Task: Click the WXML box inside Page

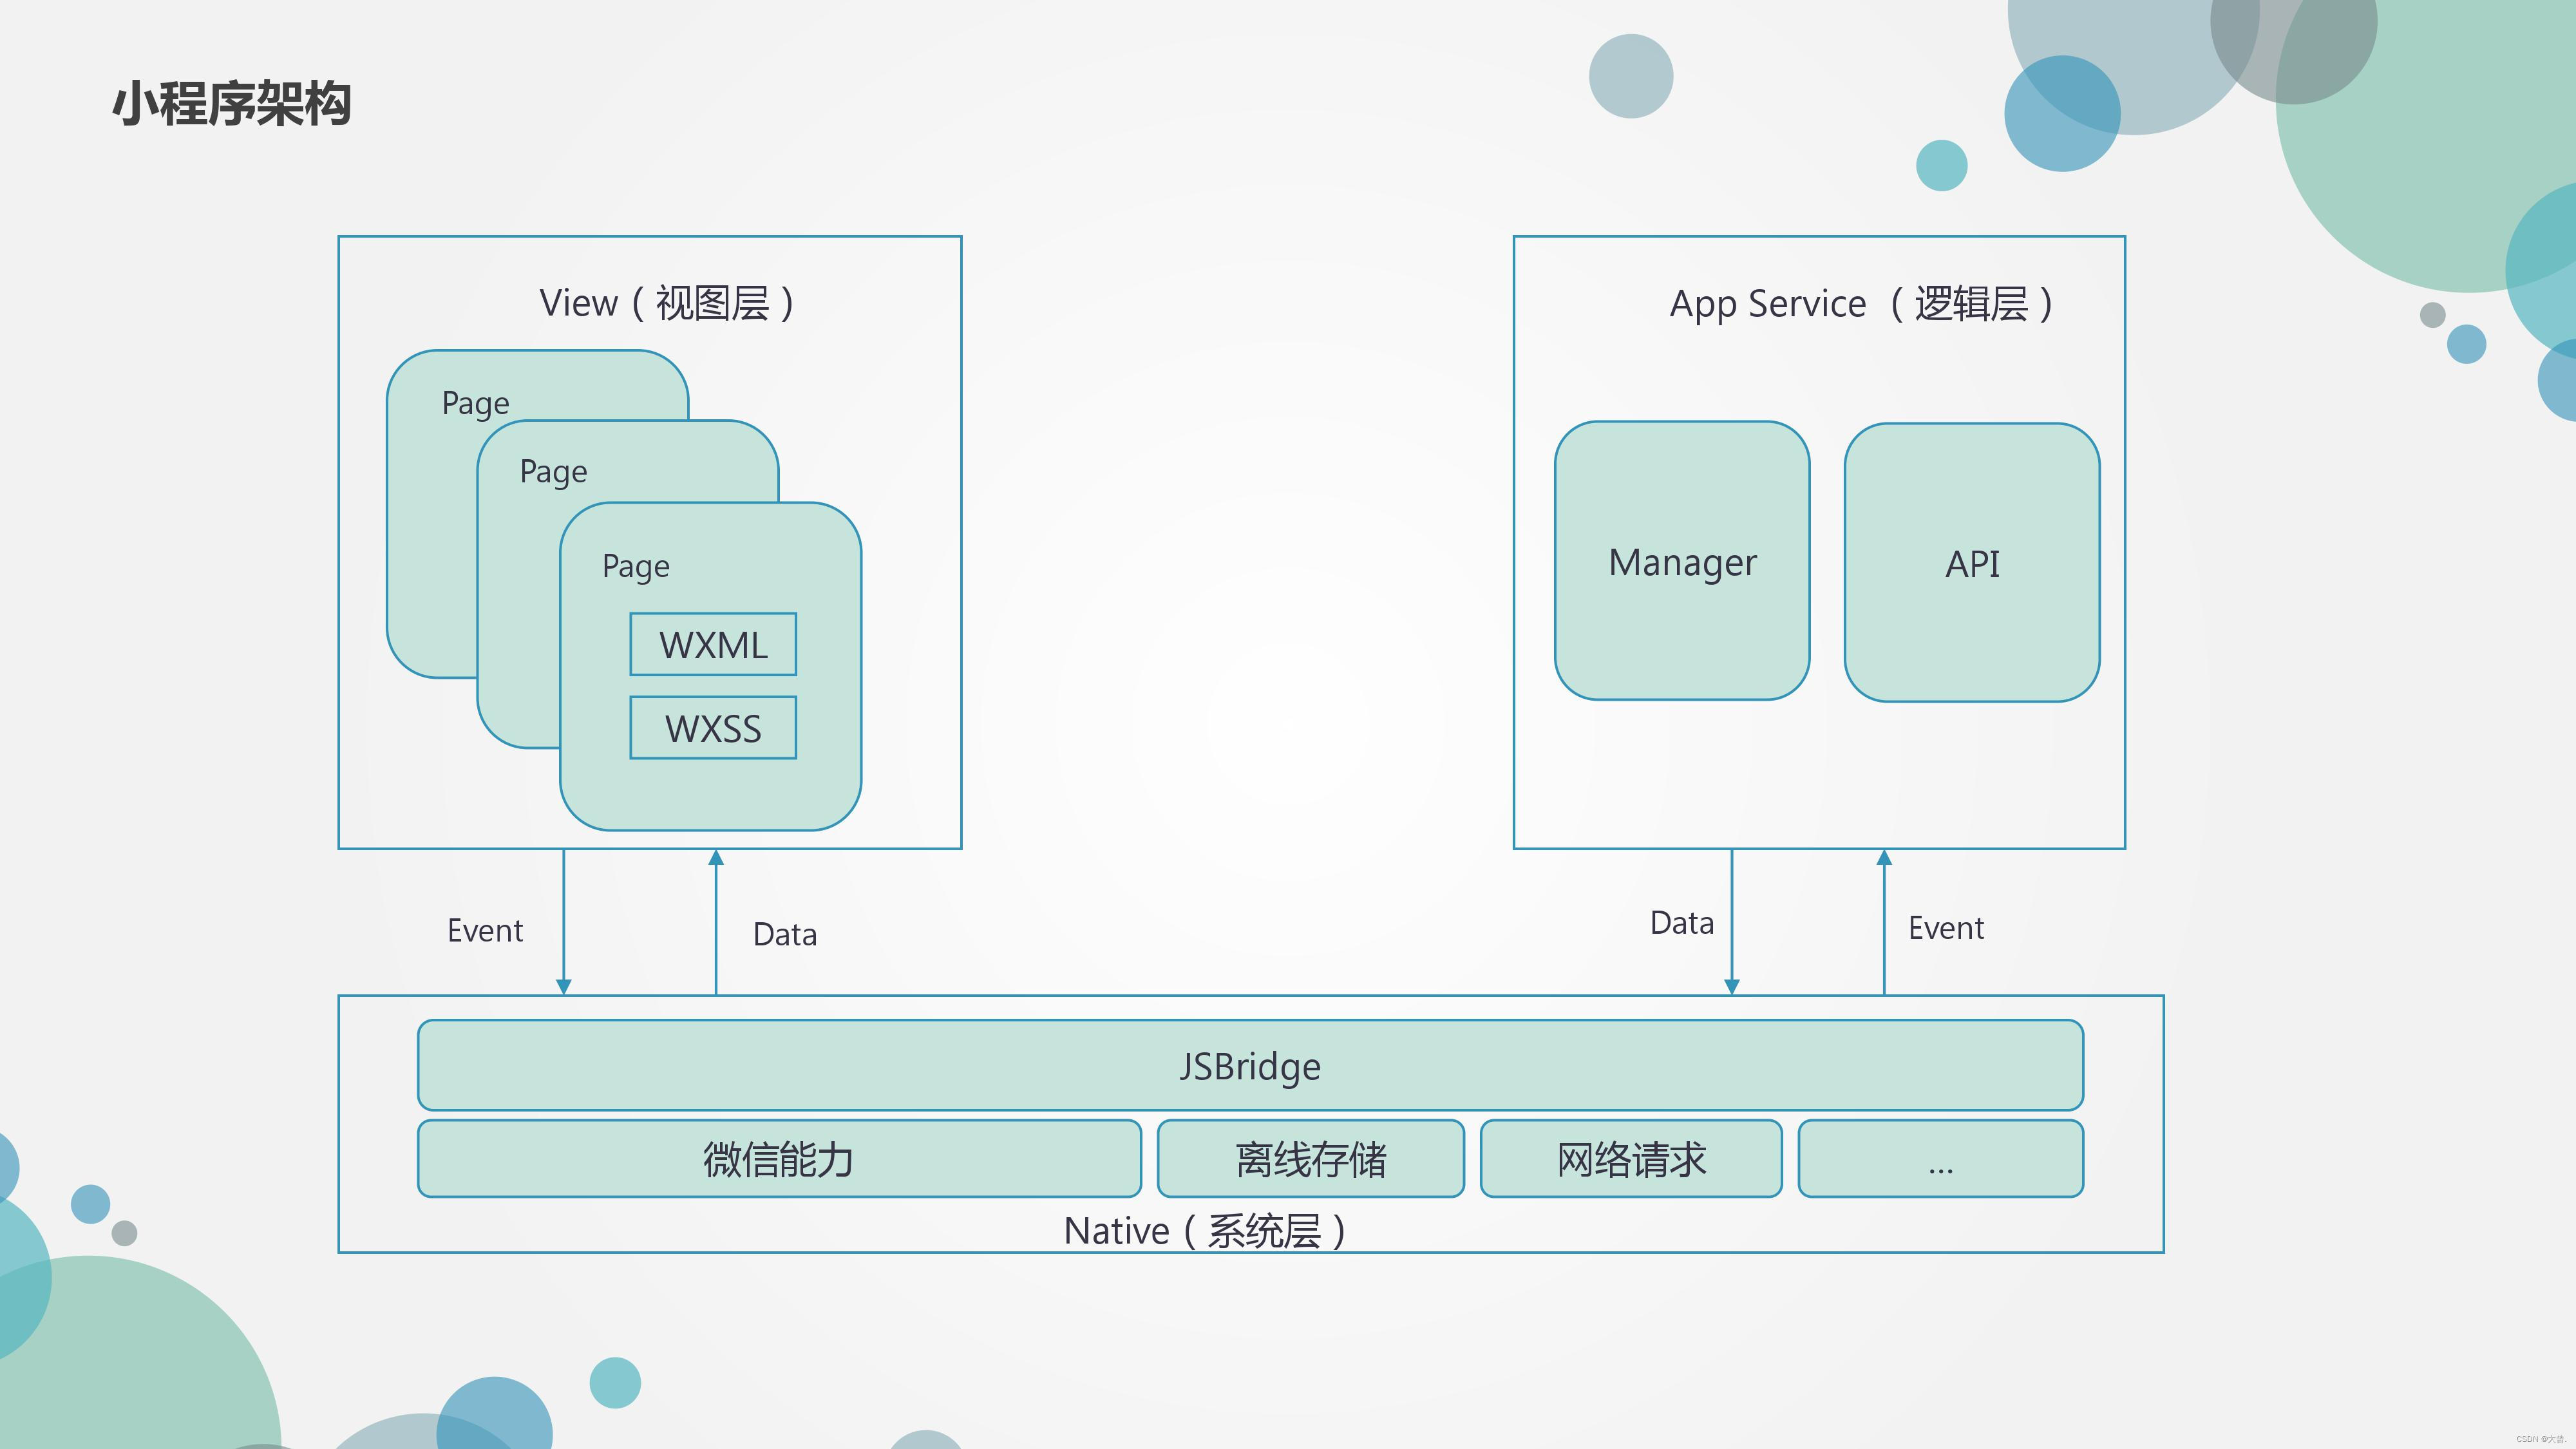Action: tap(713, 645)
